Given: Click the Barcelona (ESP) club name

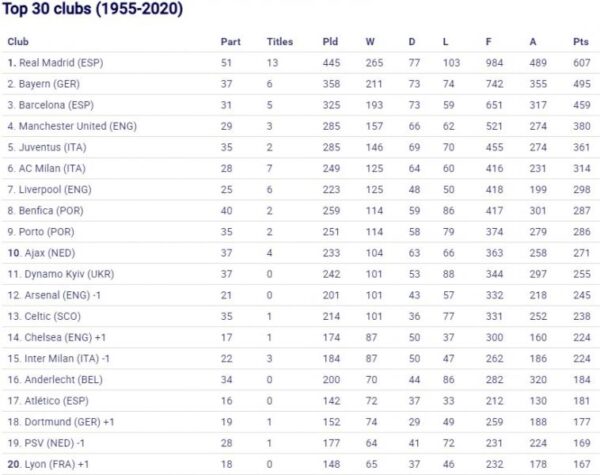Looking at the screenshot, I should [56, 105].
